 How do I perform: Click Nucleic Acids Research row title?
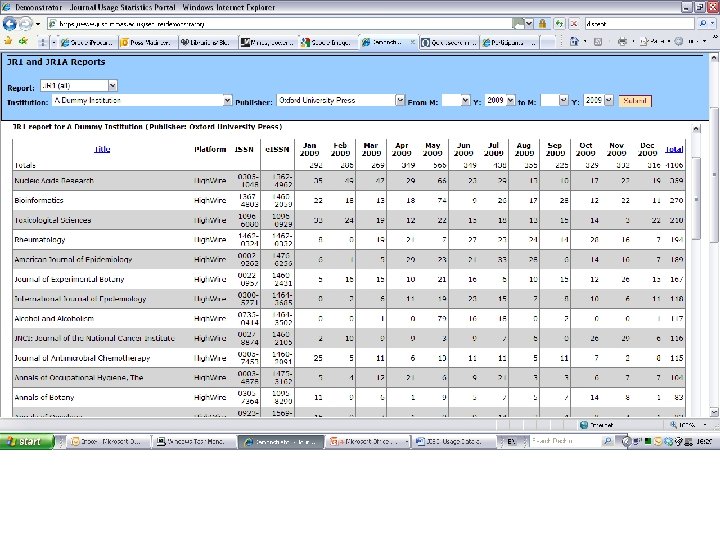[54, 180]
